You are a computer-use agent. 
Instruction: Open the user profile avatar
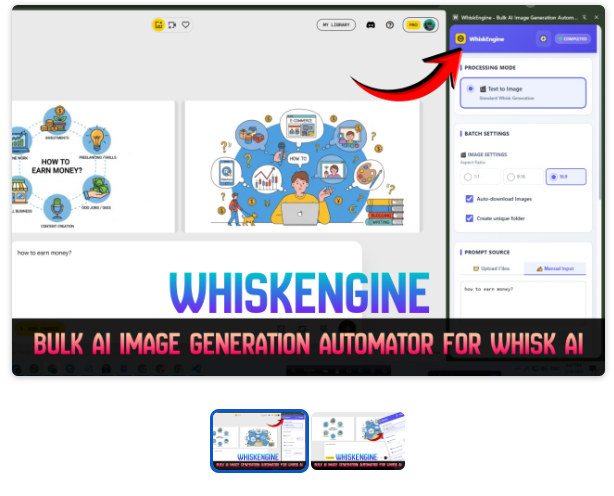click(x=430, y=25)
